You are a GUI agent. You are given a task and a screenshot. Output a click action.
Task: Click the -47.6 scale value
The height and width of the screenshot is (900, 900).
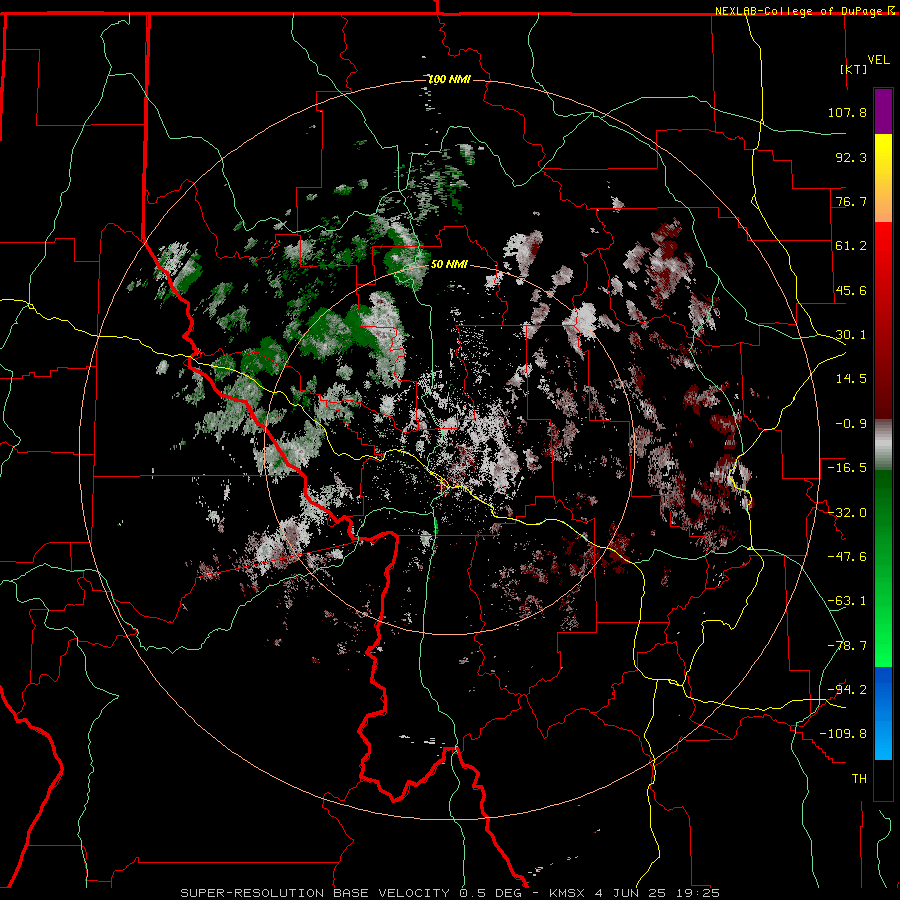point(847,557)
